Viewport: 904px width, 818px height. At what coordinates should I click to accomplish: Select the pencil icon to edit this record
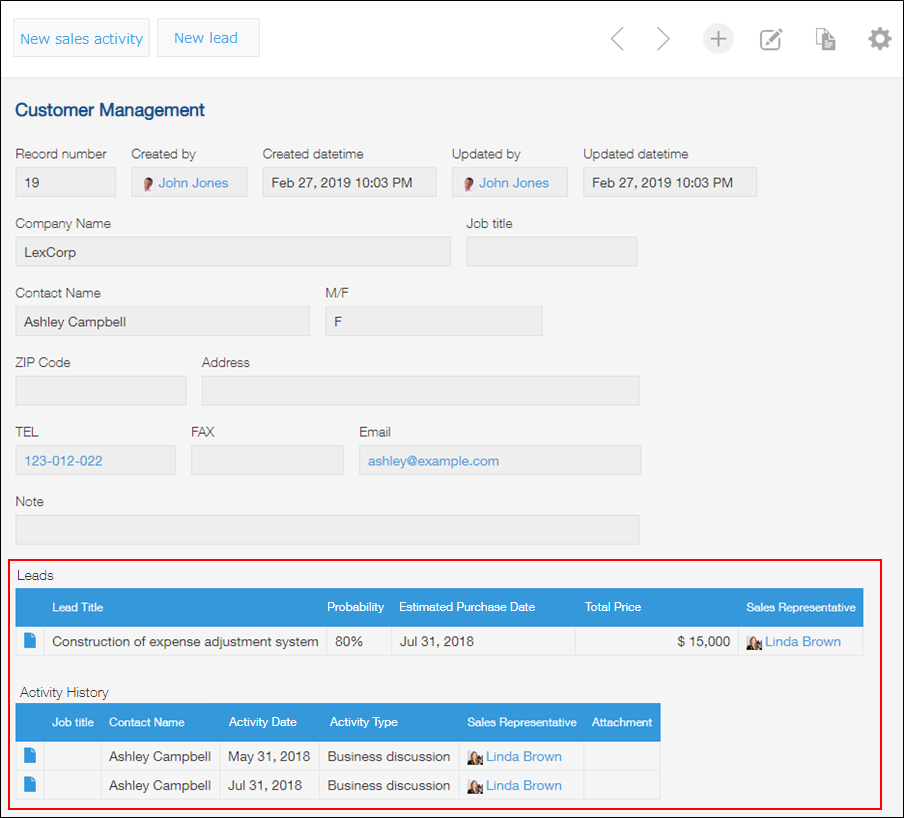pos(771,39)
